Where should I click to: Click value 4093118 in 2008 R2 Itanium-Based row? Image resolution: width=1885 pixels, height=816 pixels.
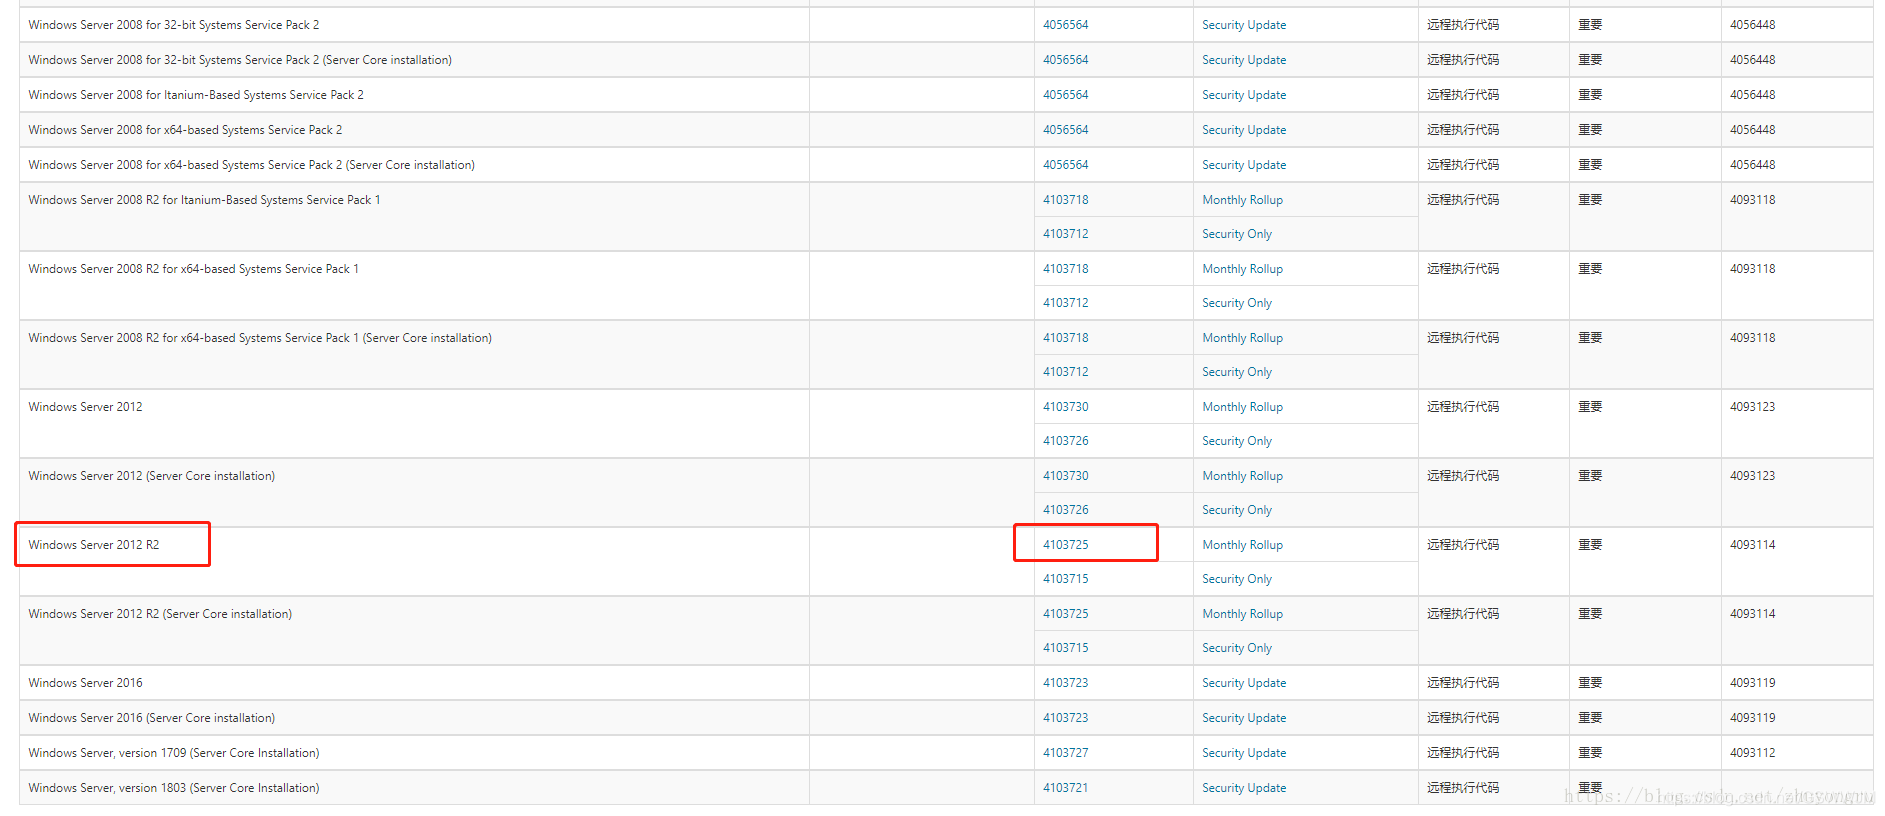[x=1752, y=200]
